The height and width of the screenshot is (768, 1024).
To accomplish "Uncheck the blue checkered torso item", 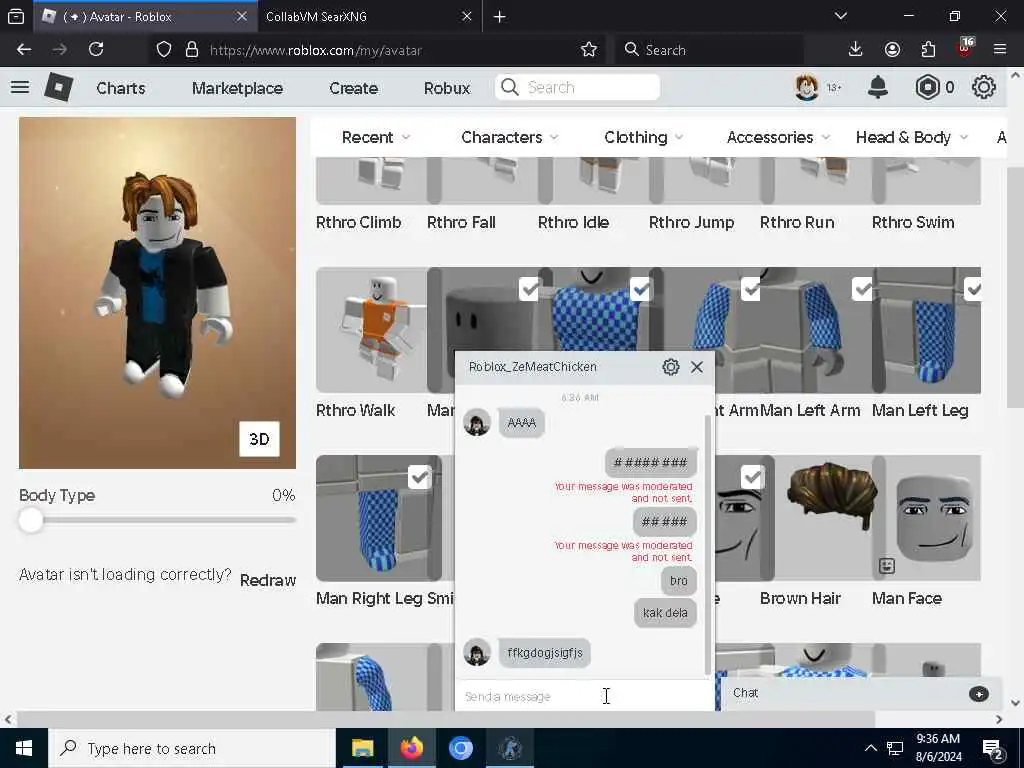I will point(640,289).
